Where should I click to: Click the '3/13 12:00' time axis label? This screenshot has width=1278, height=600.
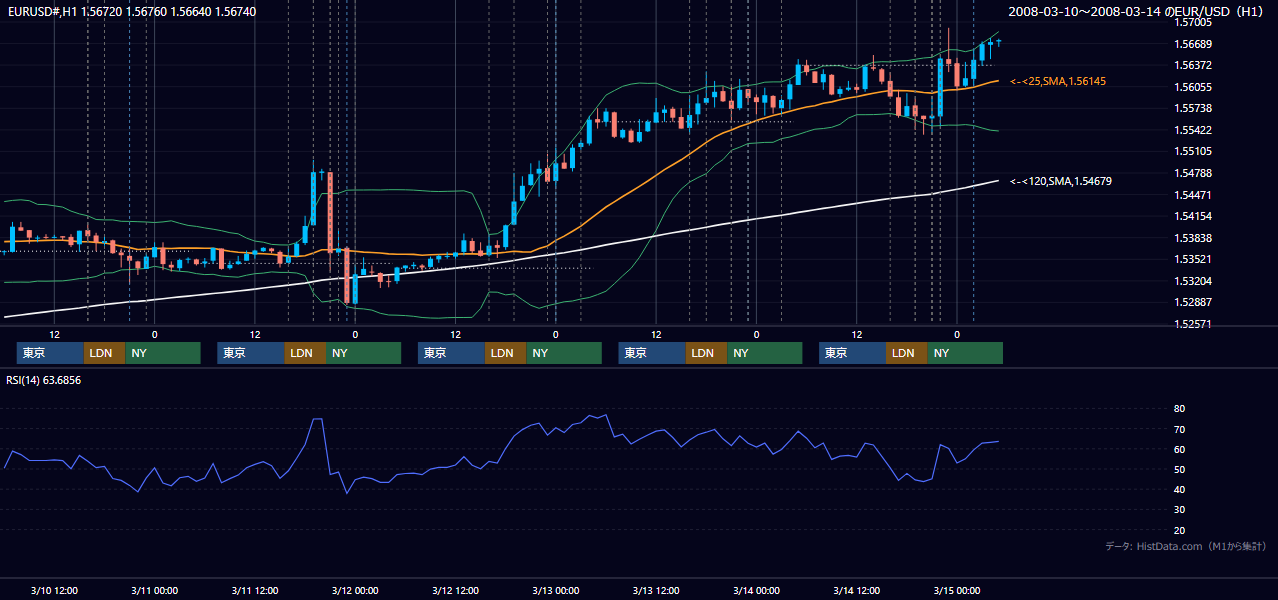pos(656,590)
